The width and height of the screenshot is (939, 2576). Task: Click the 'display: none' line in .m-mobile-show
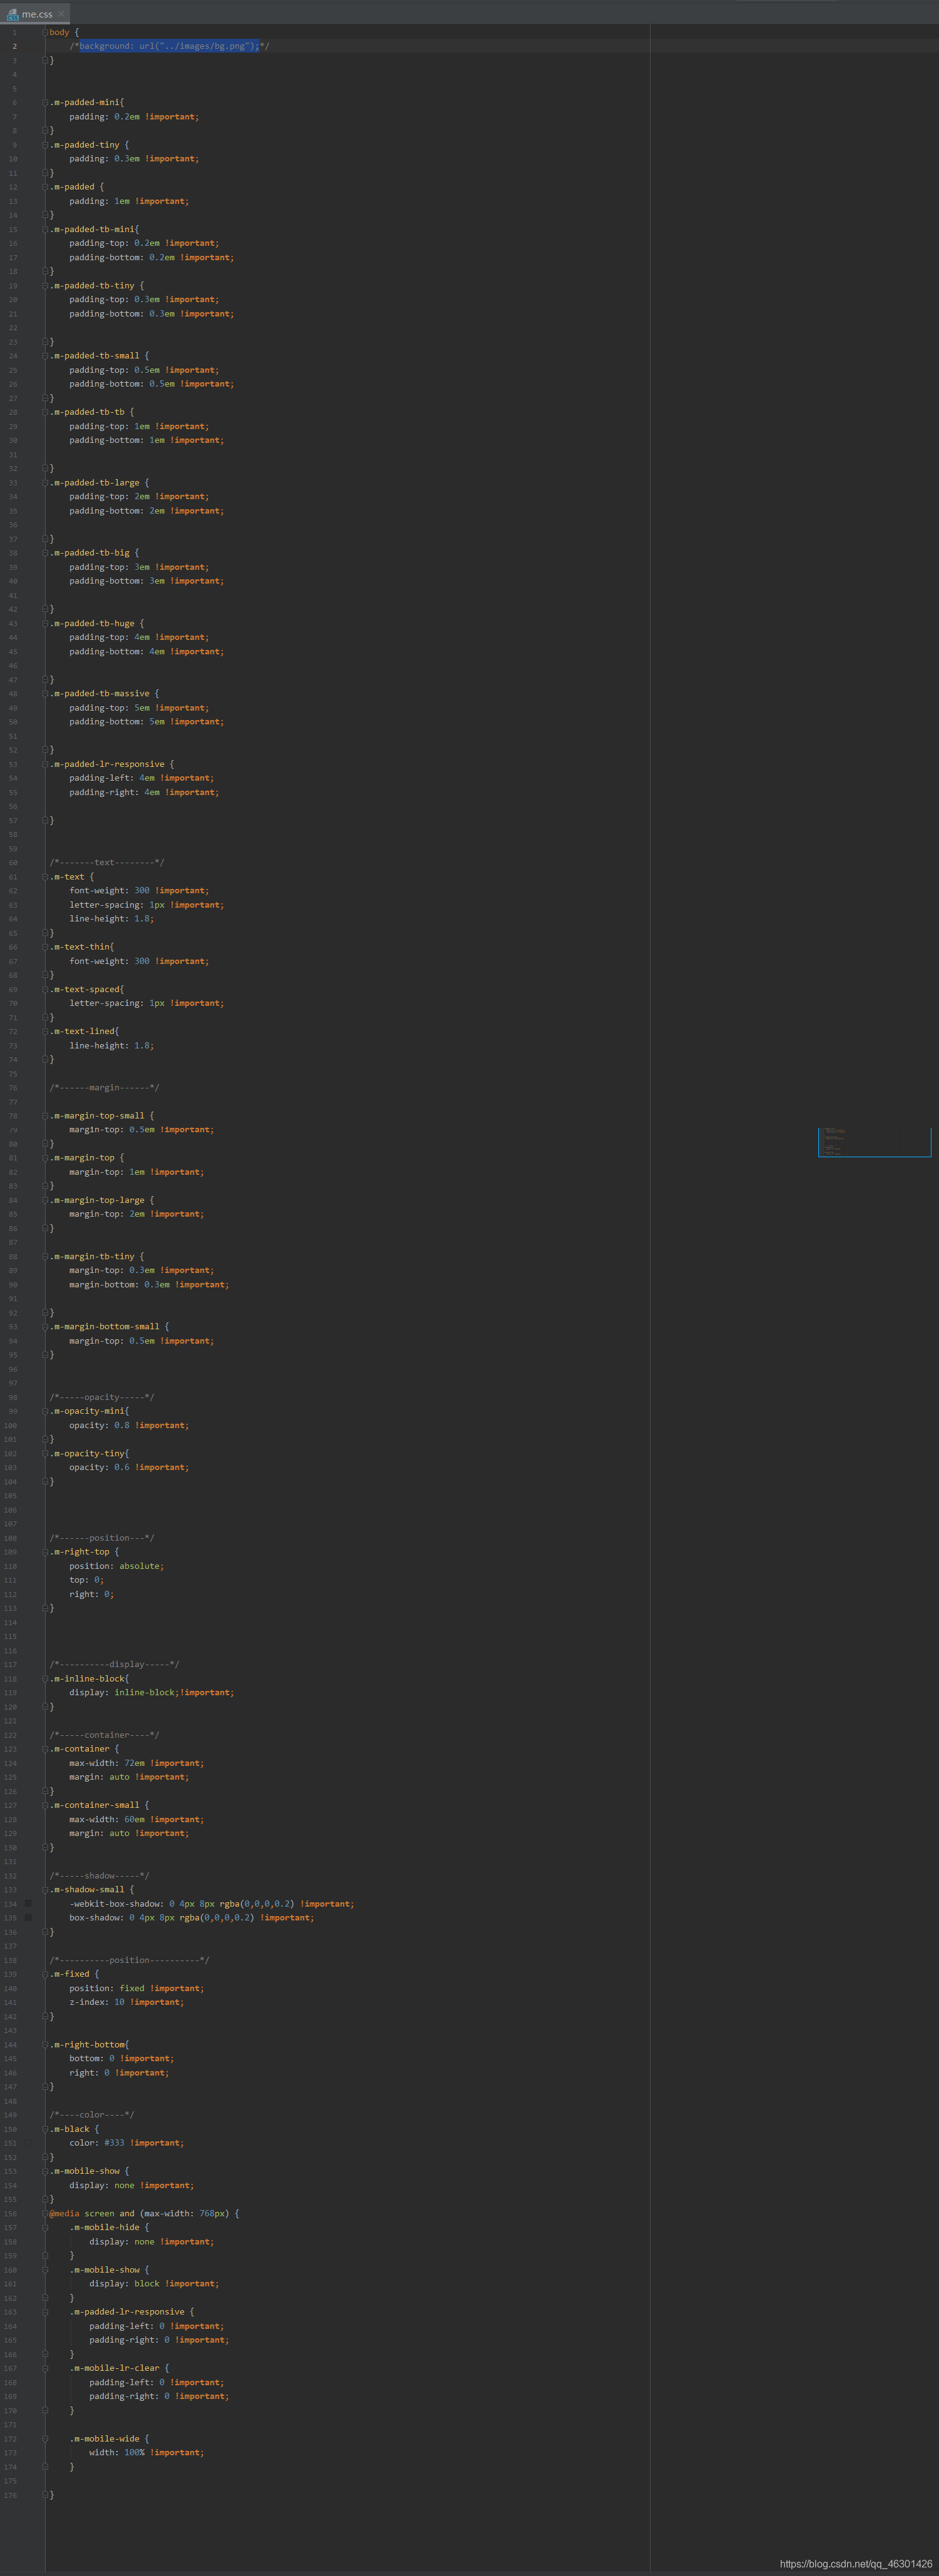pos(131,2185)
